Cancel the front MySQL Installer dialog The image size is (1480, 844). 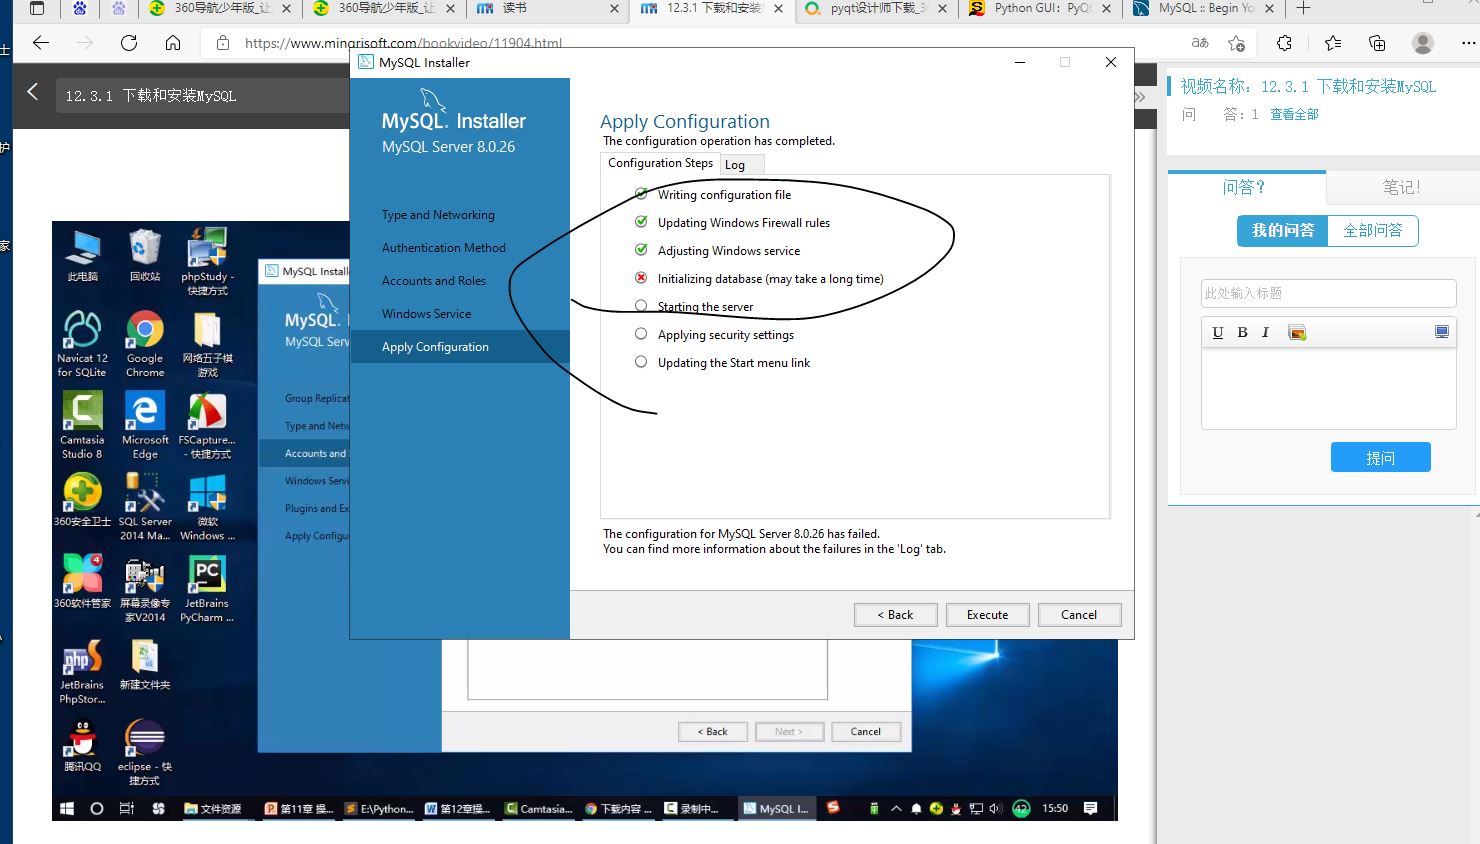[1080, 615]
